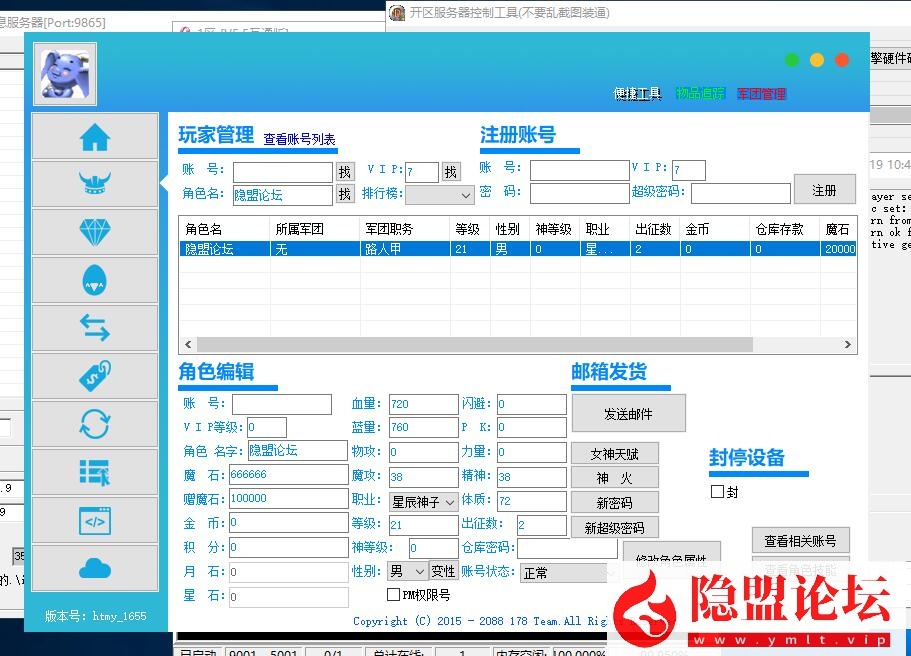911x656 pixels.
Task: Open the 军团管理 tab
Action: [x=762, y=93]
